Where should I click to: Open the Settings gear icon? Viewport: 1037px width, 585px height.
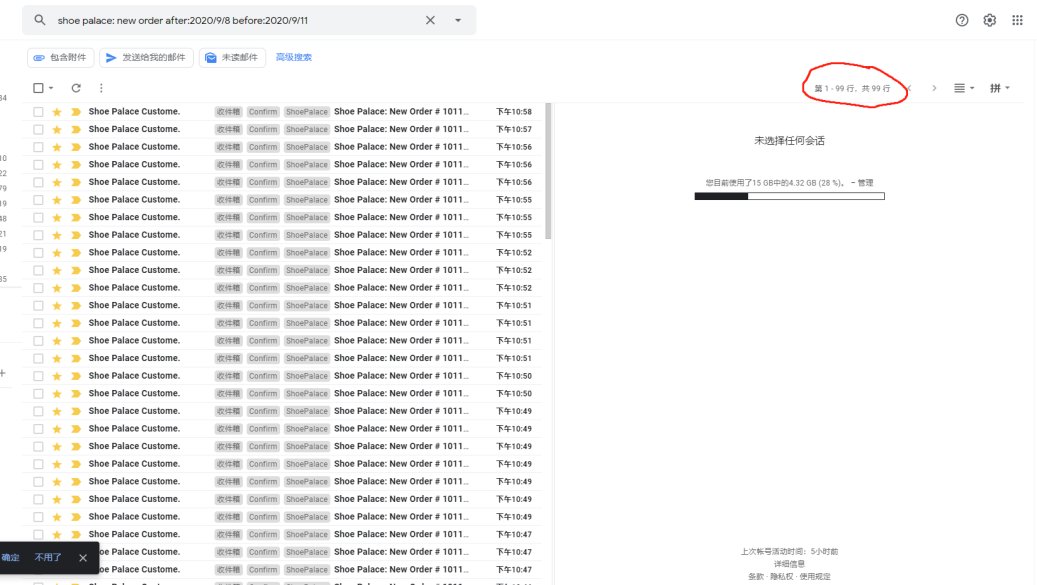pos(989,20)
